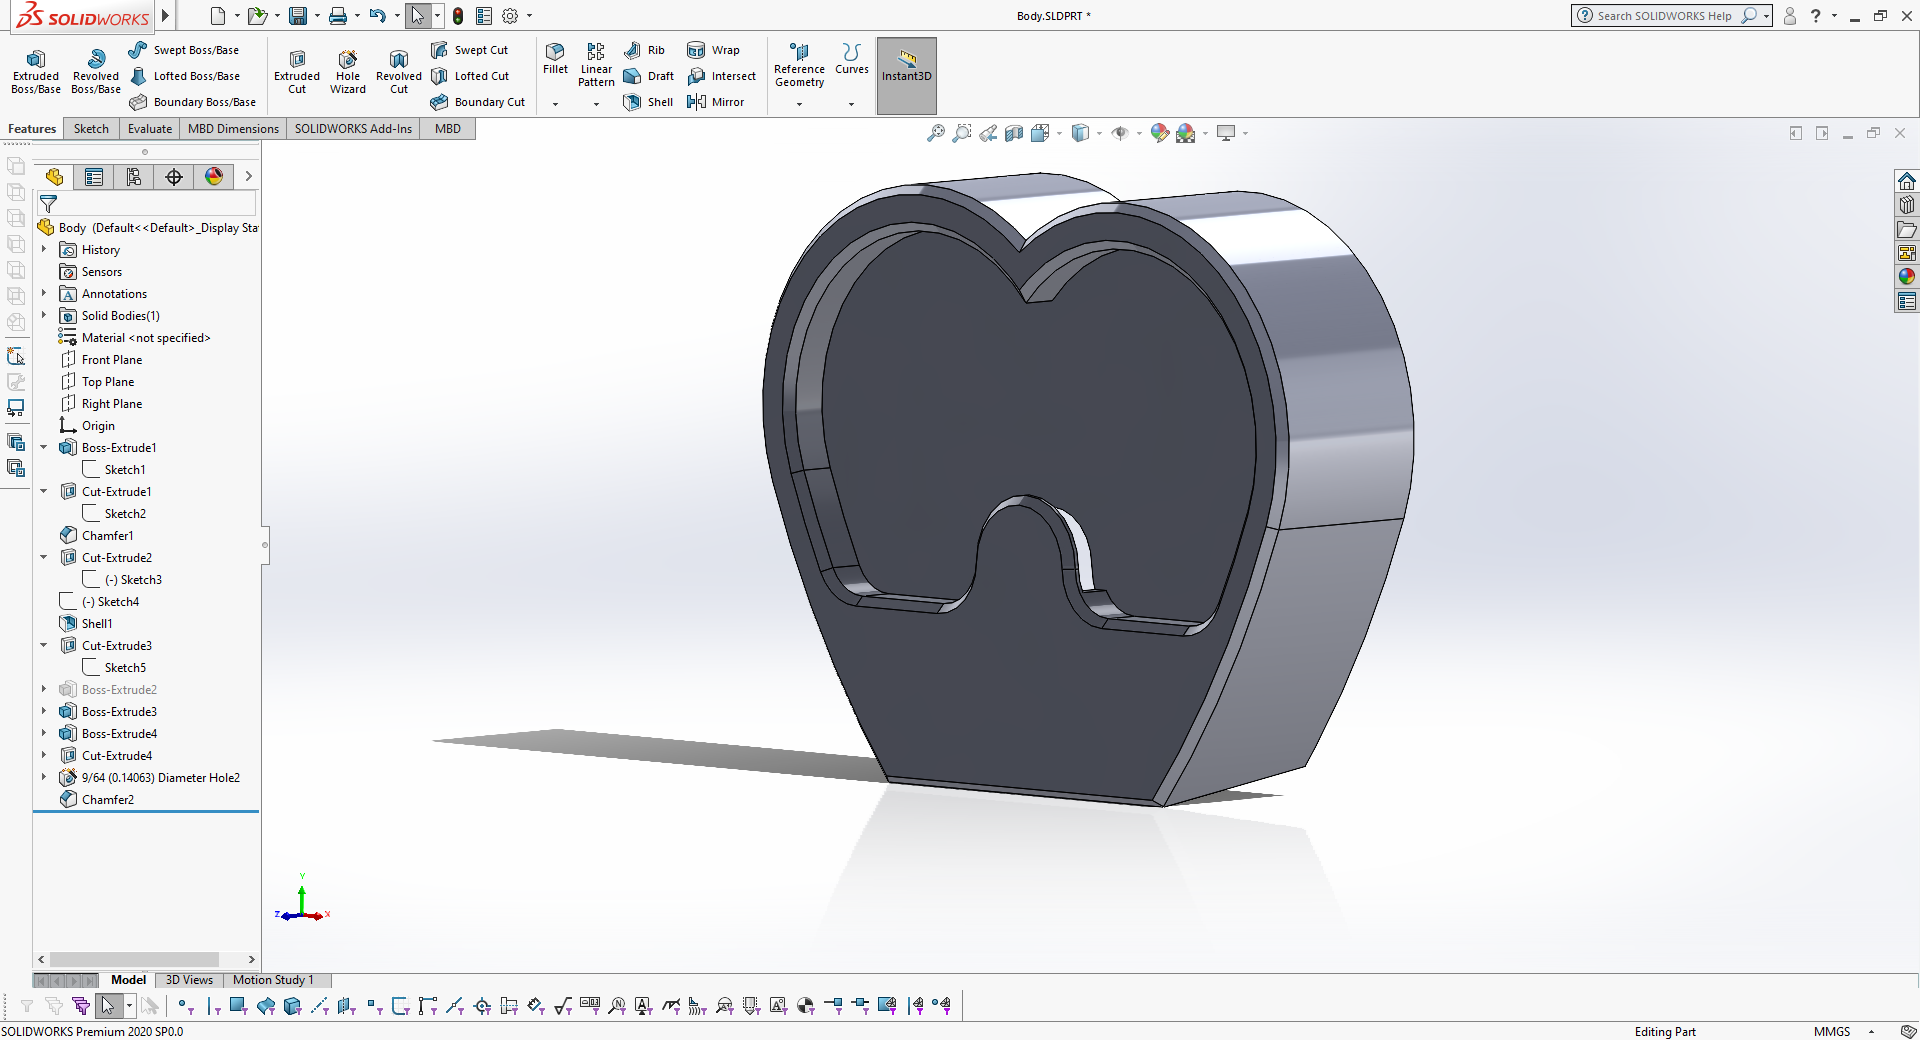Screen dimensions: 1920x1040
Task: Open the MBD Dimensions tab
Action: [233, 129]
